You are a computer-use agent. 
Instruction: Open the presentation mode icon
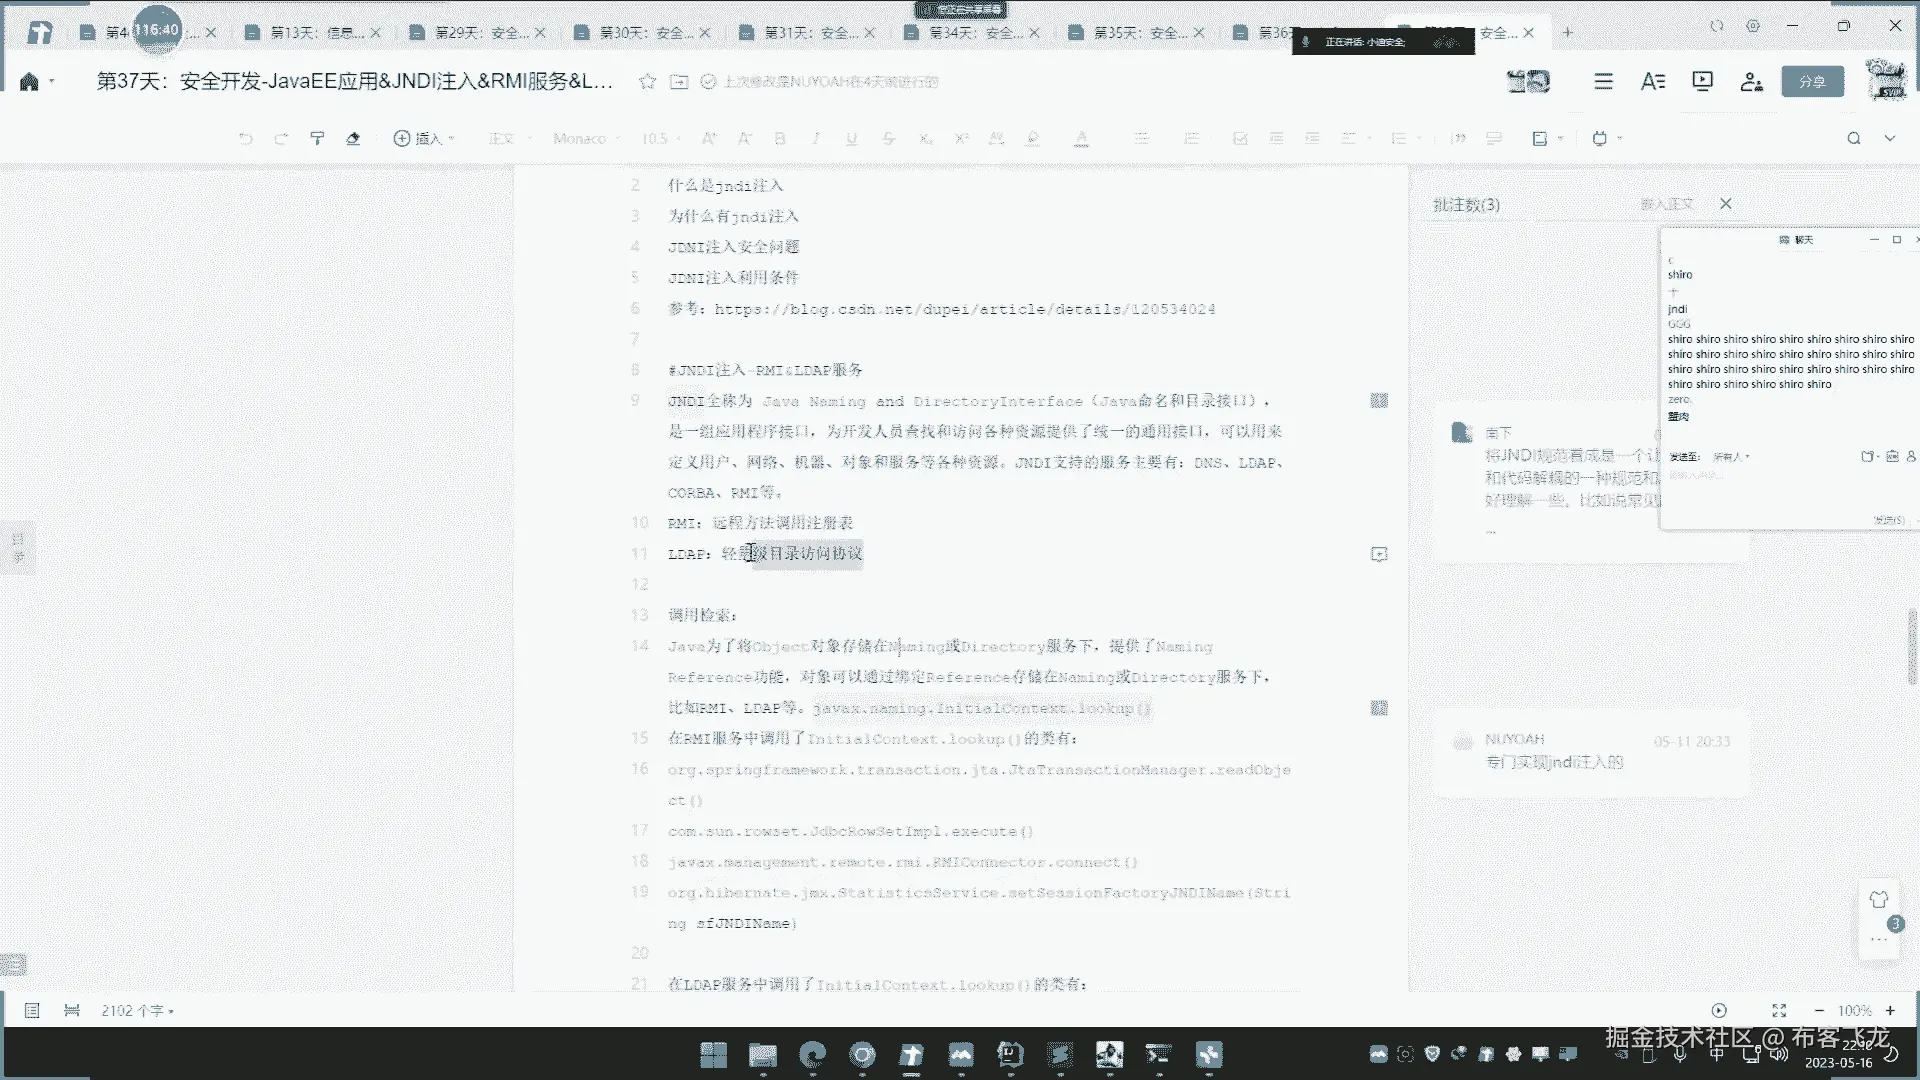(x=1702, y=82)
